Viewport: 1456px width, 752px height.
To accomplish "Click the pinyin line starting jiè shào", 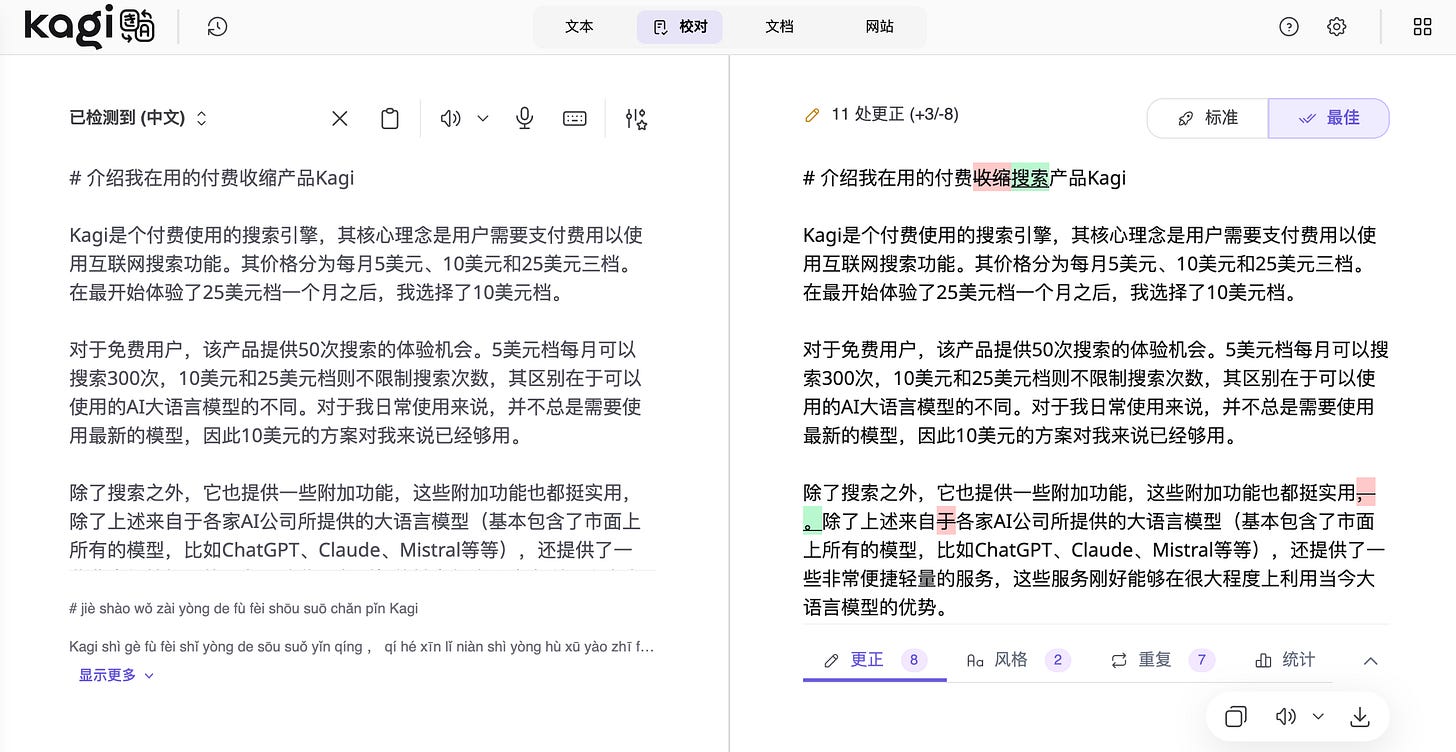I will click(244, 608).
